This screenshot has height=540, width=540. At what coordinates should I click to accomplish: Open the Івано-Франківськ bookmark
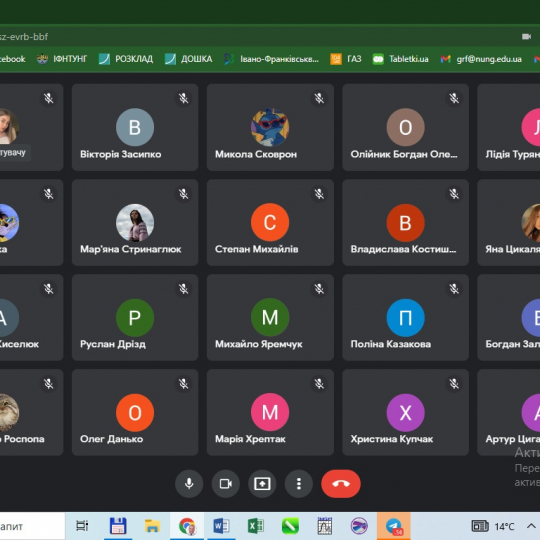pos(271,59)
